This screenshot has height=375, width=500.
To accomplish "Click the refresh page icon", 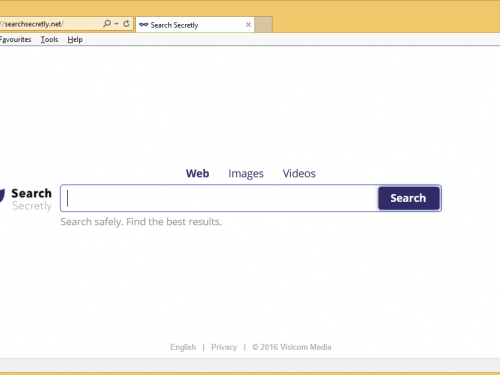I will click(126, 24).
